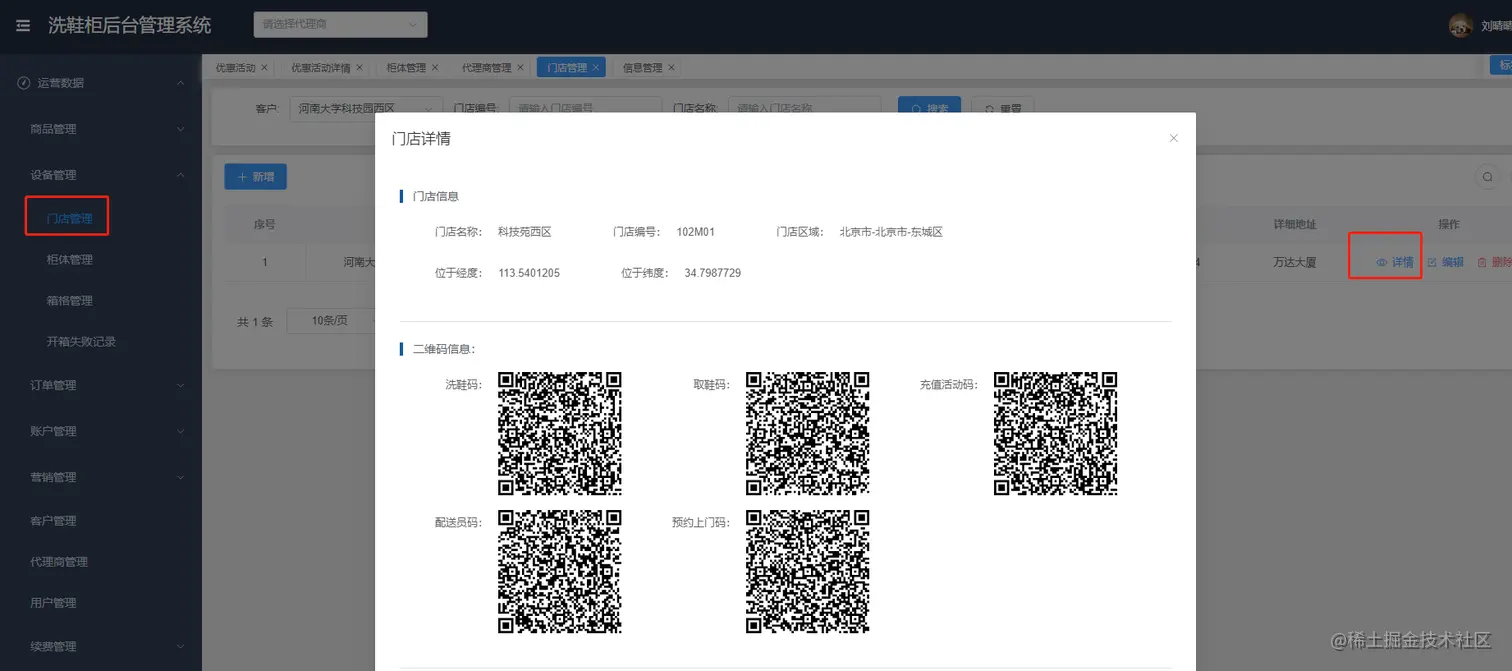Click the round search icon above the table
This screenshot has width=1512, height=671.
tap(1488, 177)
